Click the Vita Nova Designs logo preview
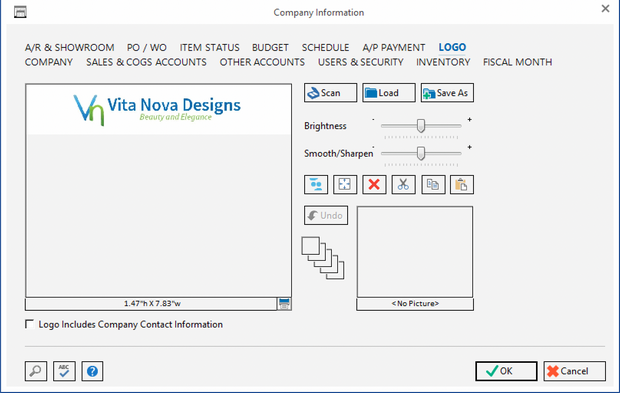Image resolution: width=620 pixels, height=393 pixels. pyautogui.click(x=157, y=109)
